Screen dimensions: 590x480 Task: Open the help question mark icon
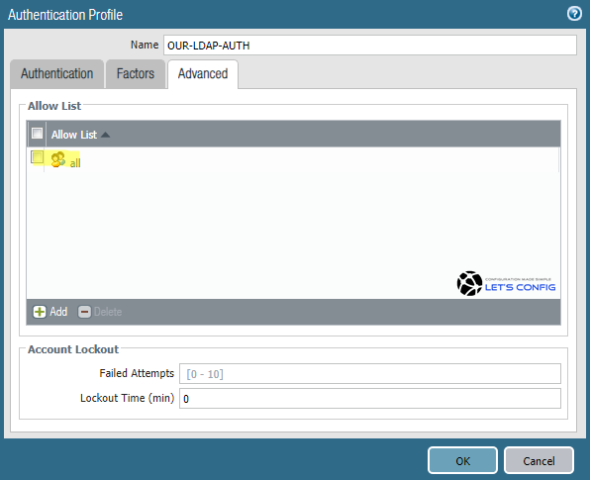tap(574, 14)
